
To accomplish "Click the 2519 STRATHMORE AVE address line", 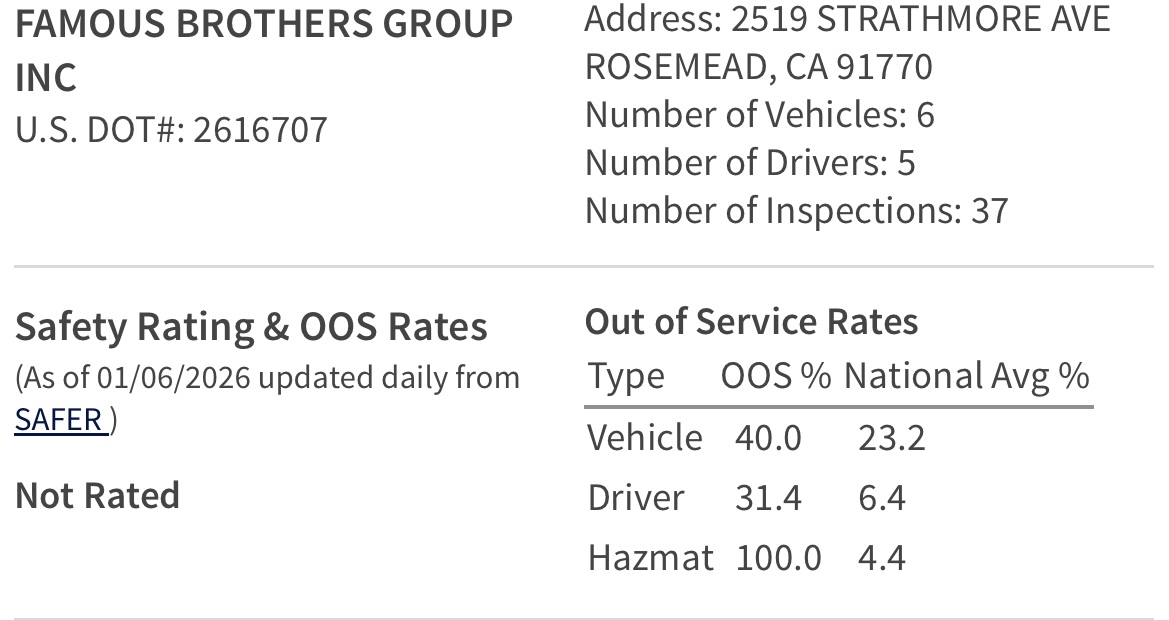I will coord(847,19).
